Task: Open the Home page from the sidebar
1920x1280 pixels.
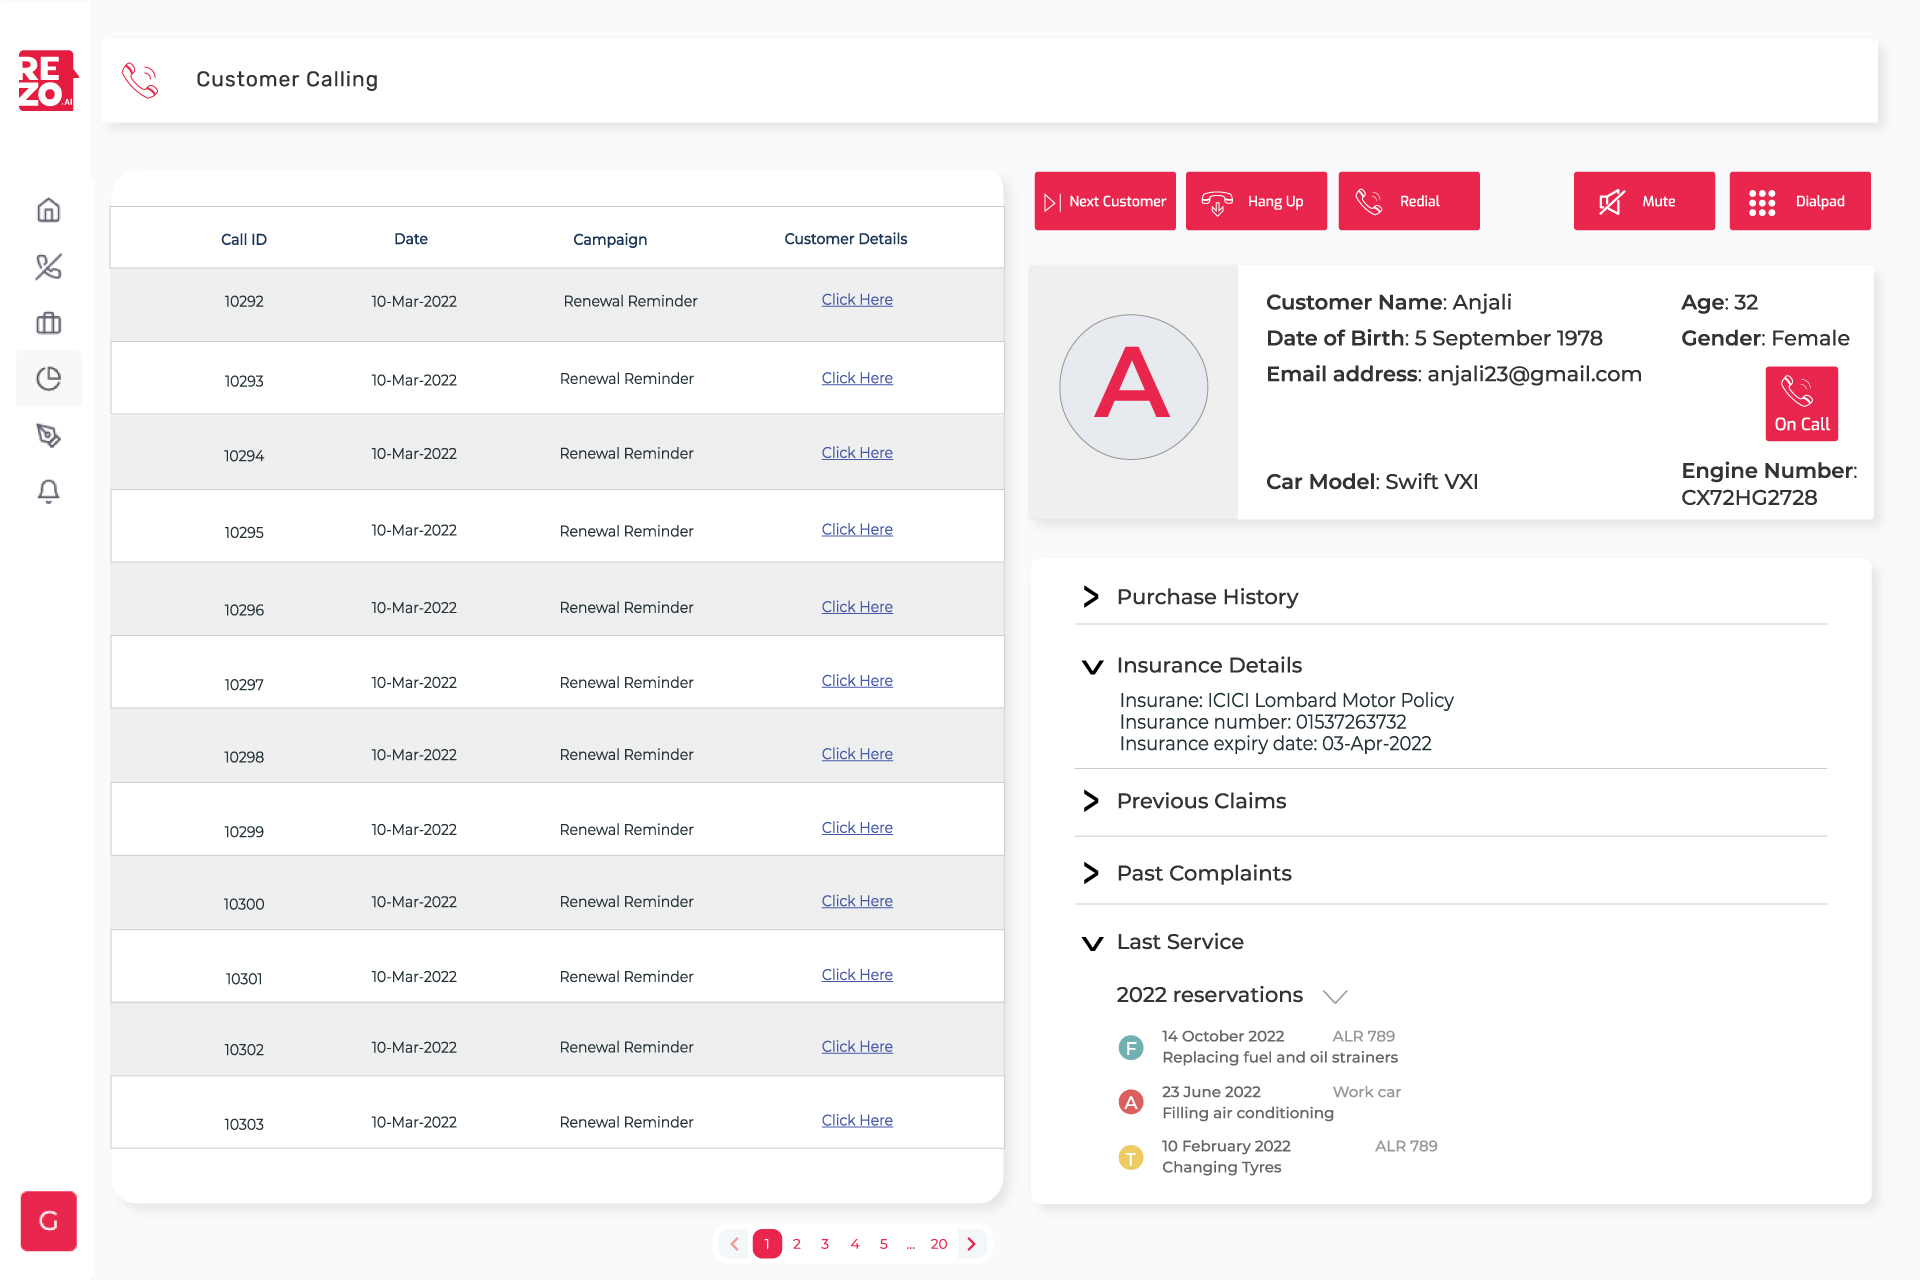Action: point(48,210)
